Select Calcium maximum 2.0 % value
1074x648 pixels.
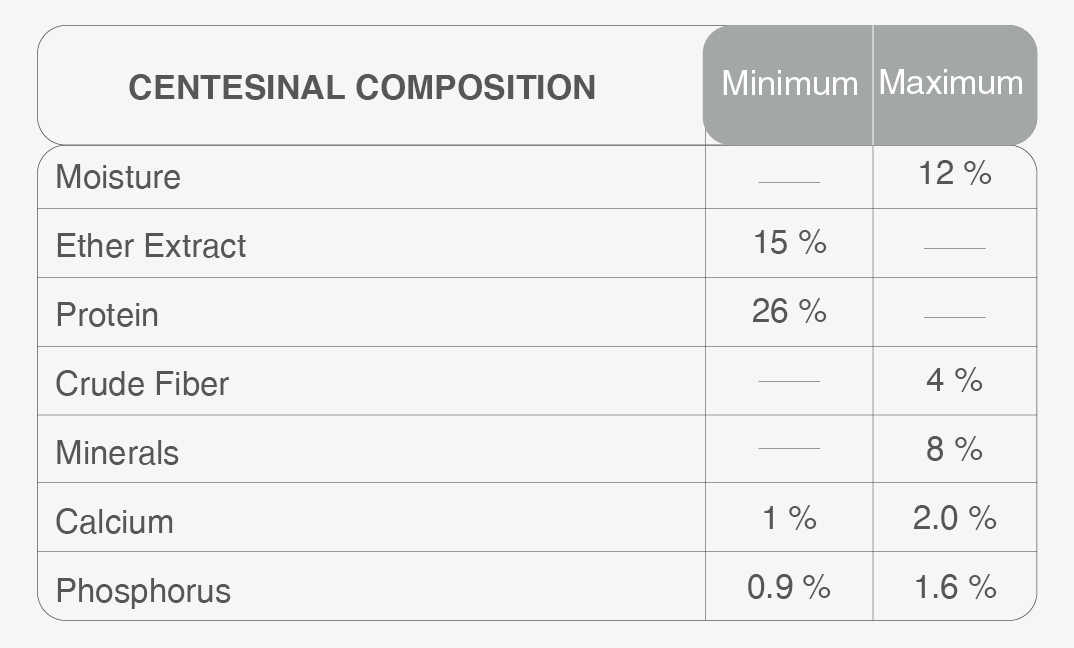[955, 518]
